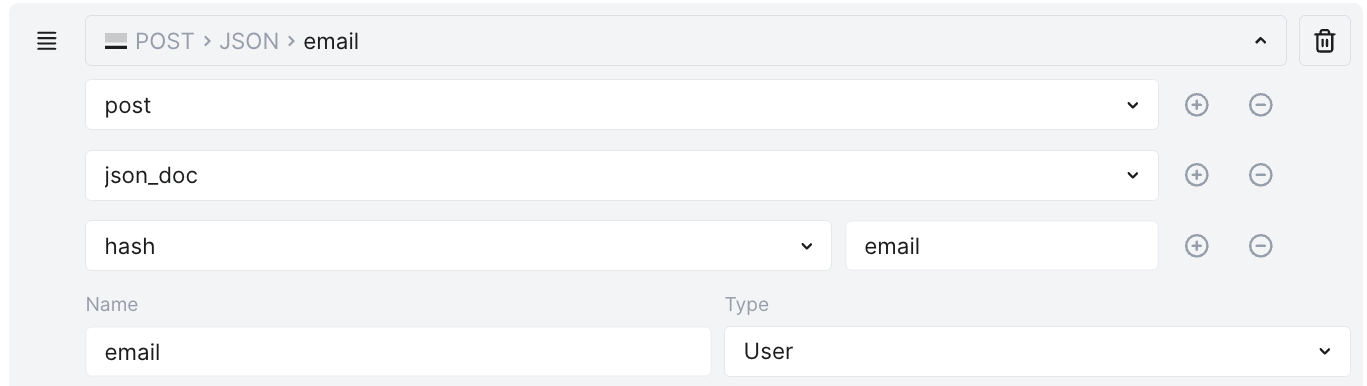This screenshot has width=1367, height=386.
Task: Click the chevron arrow in the Type select
Action: 1325,351
